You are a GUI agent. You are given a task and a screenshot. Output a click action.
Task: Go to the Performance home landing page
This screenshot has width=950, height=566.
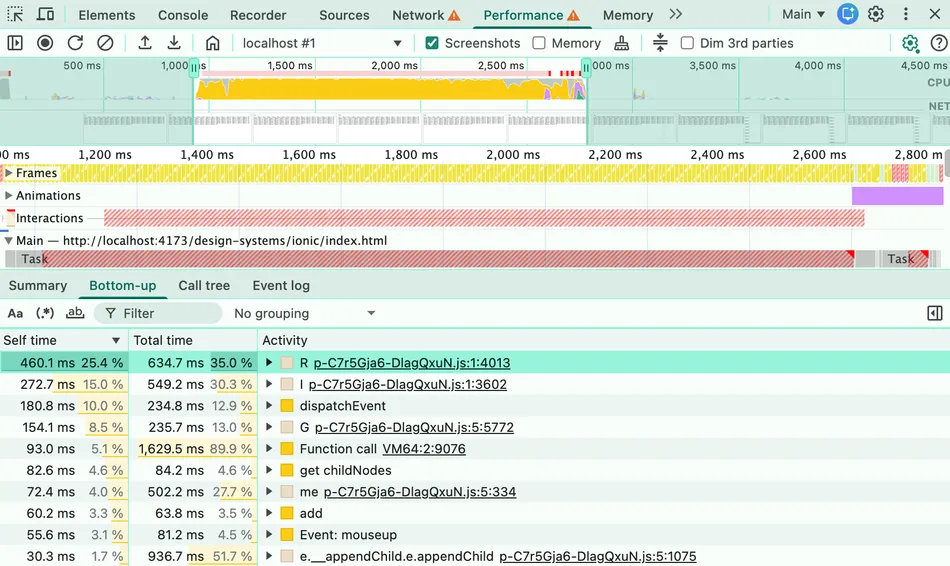(212, 43)
